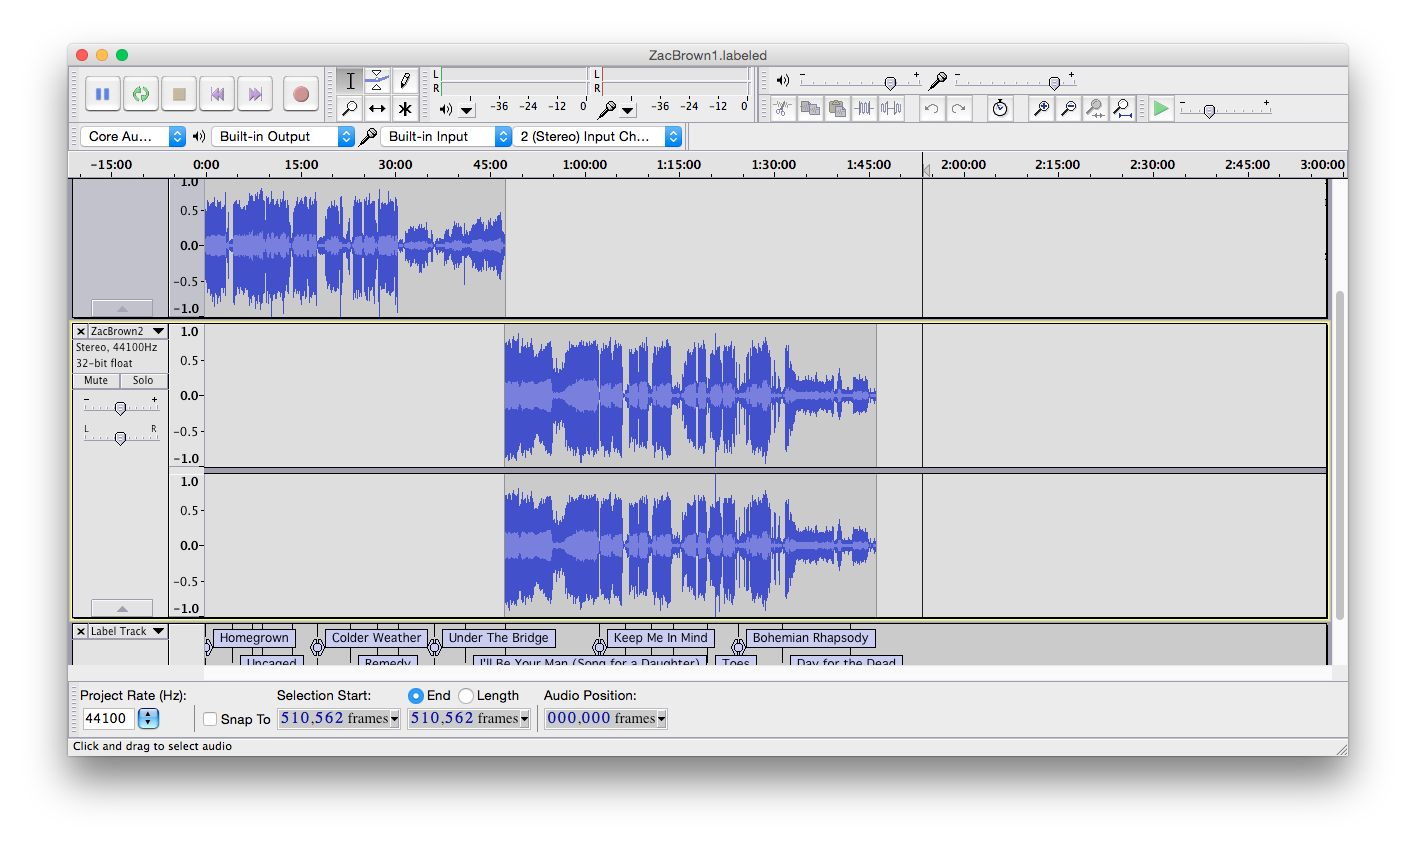Enable the Snap To checkbox
This screenshot has height=848, width=1416.
point(210,719)
